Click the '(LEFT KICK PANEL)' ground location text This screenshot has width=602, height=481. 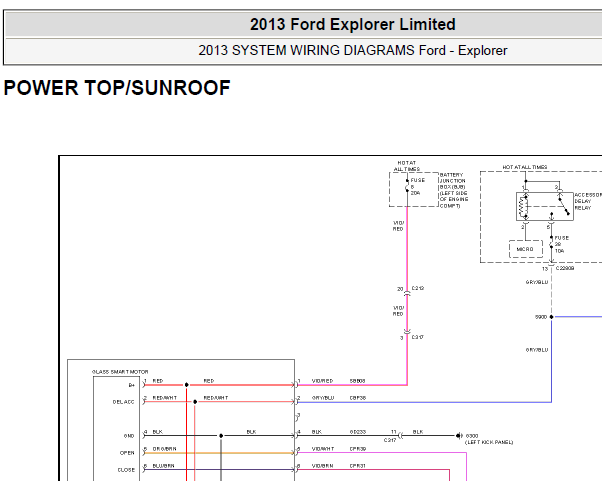coord(489,442)
